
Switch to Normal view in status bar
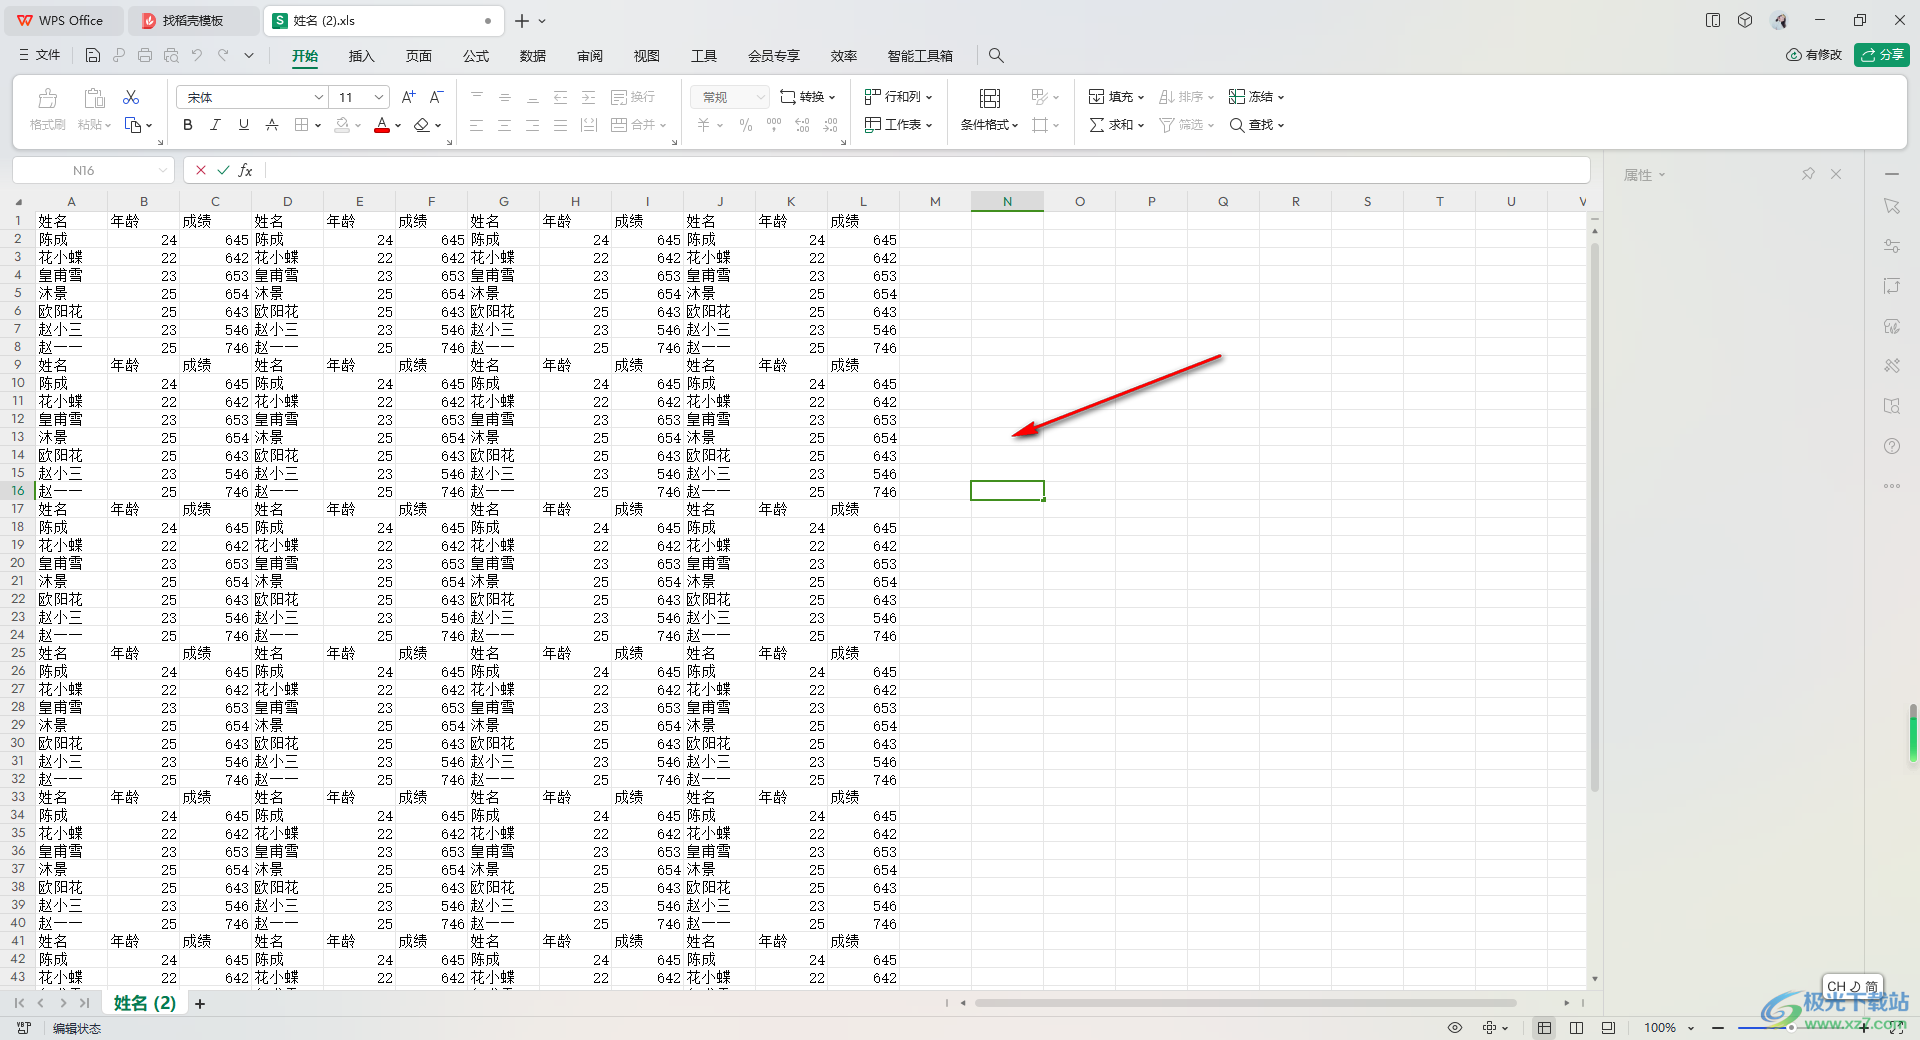1545,1028
